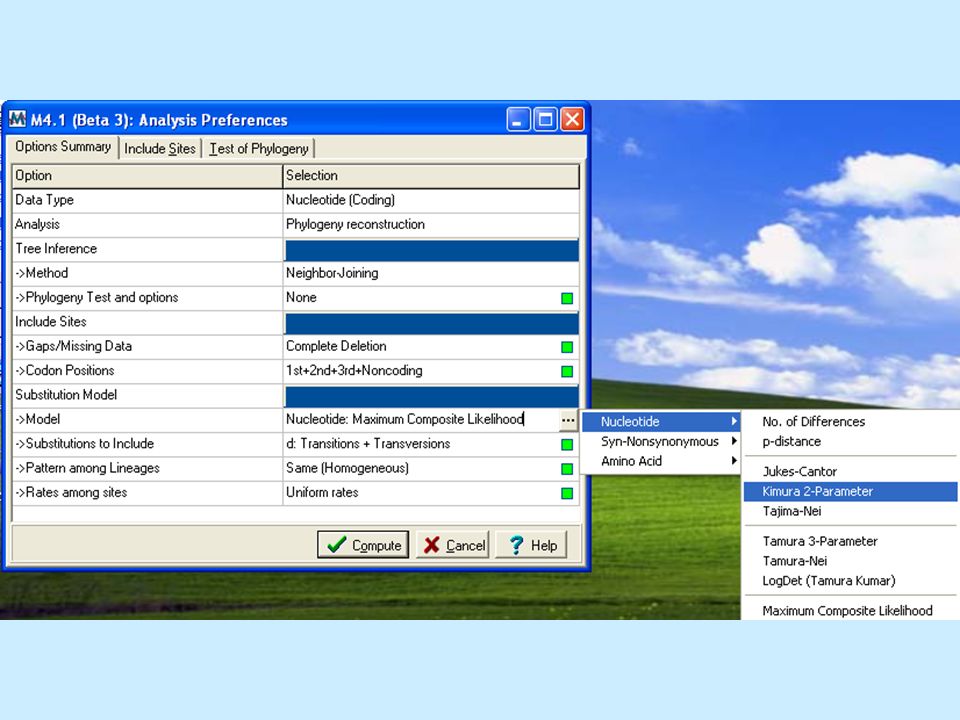Pick Tamura 3-Parameter model

[x=820, y=541]
